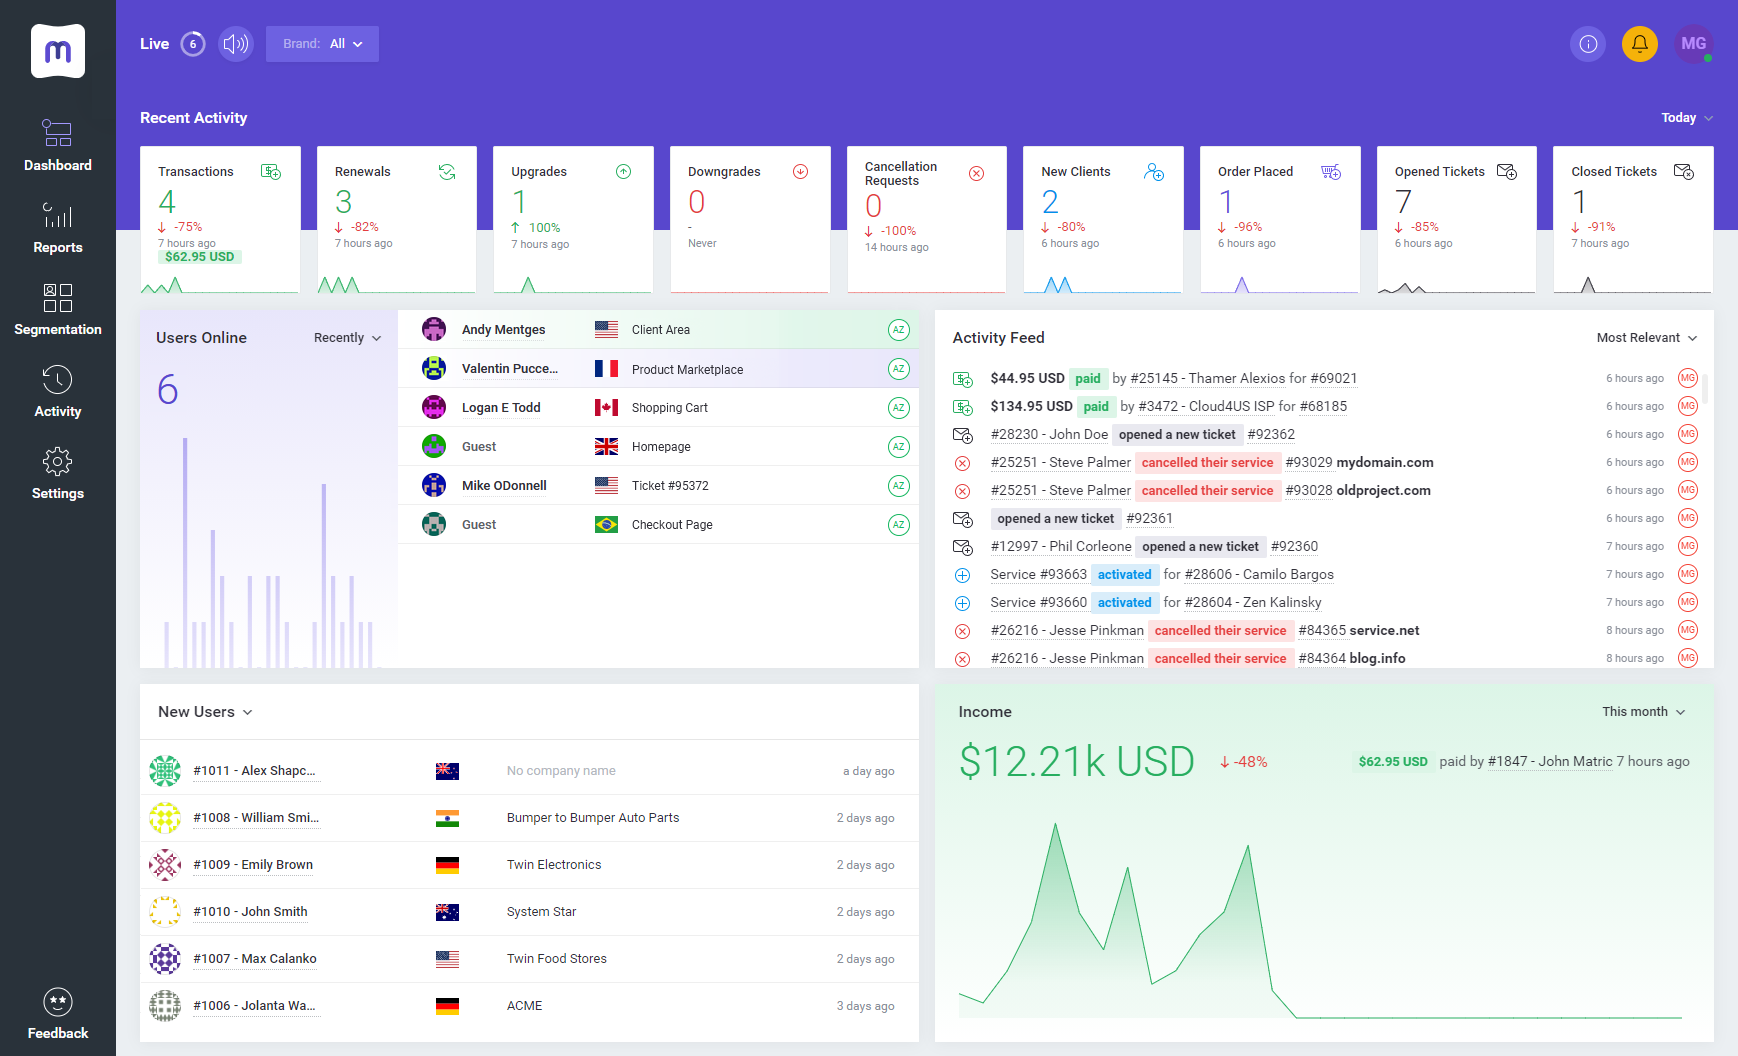Open the Most Relevant dropdown in Activity Feed

point(1646,337)
